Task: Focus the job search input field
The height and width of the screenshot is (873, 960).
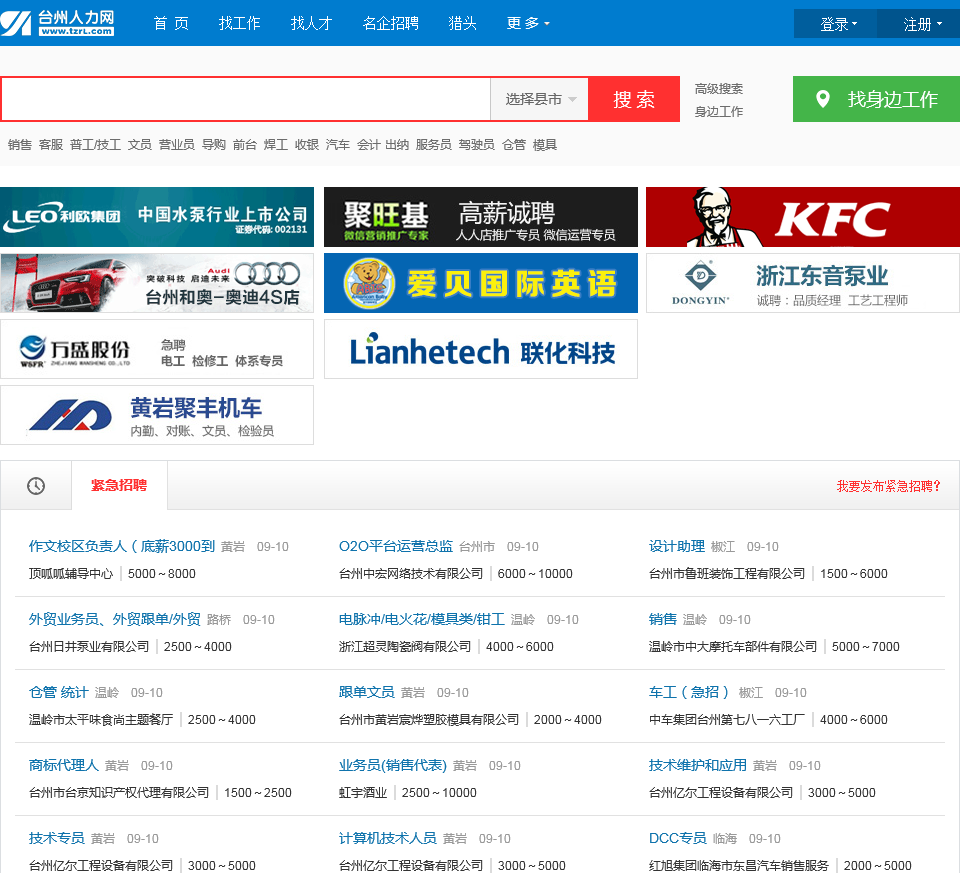Action: pos(246,99)
